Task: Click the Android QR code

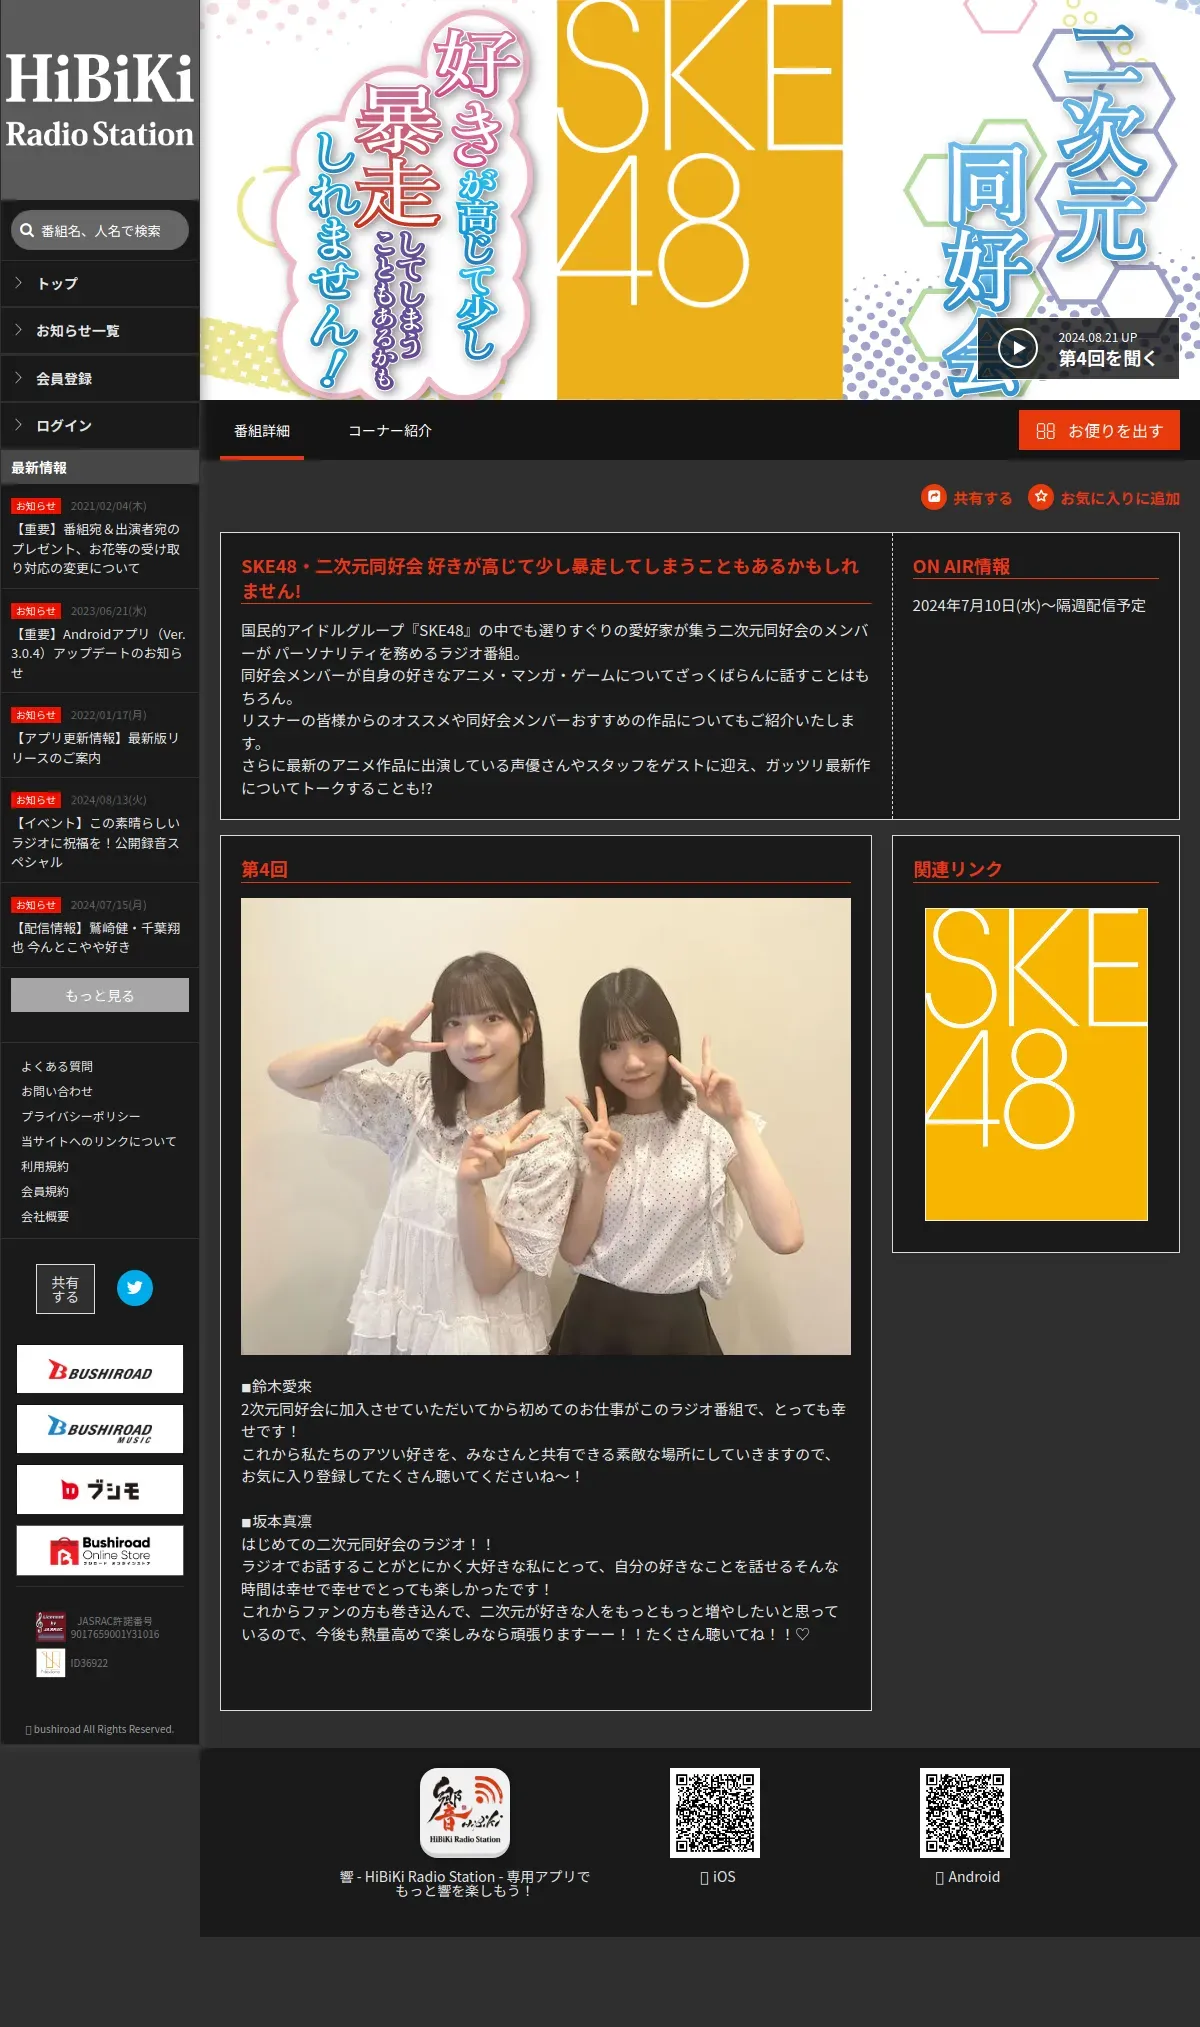Action: [965, 1813]
